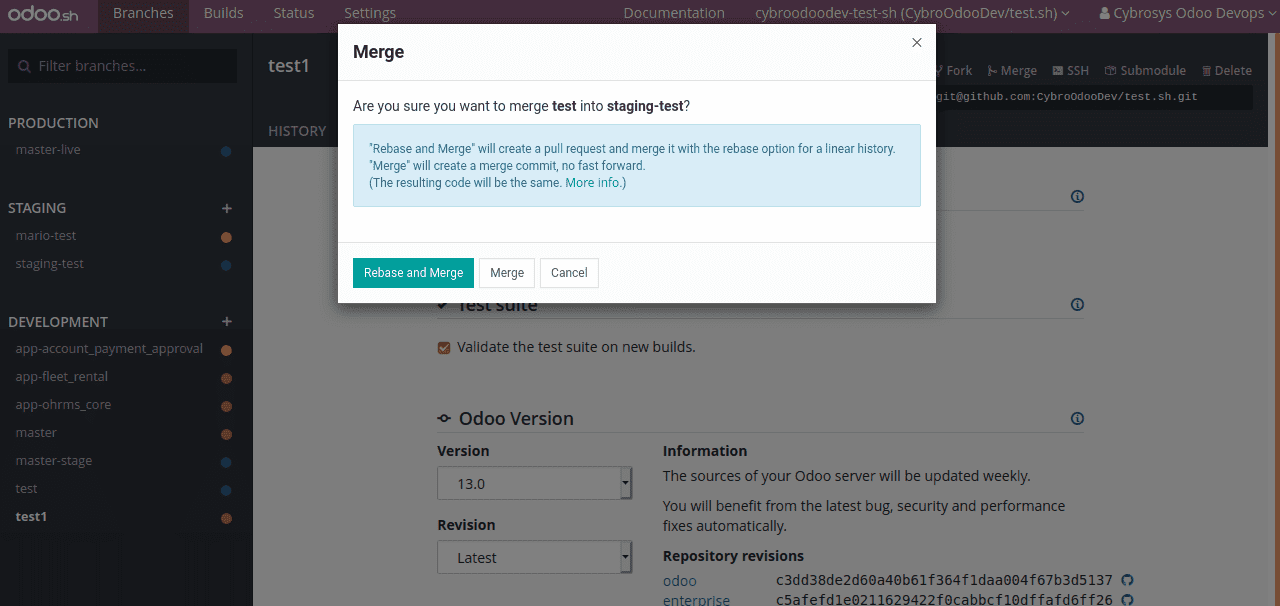This screenshot has width=1280, height=606.
Task: Click the git clone URL field
Action: (x=1094, y=97)
